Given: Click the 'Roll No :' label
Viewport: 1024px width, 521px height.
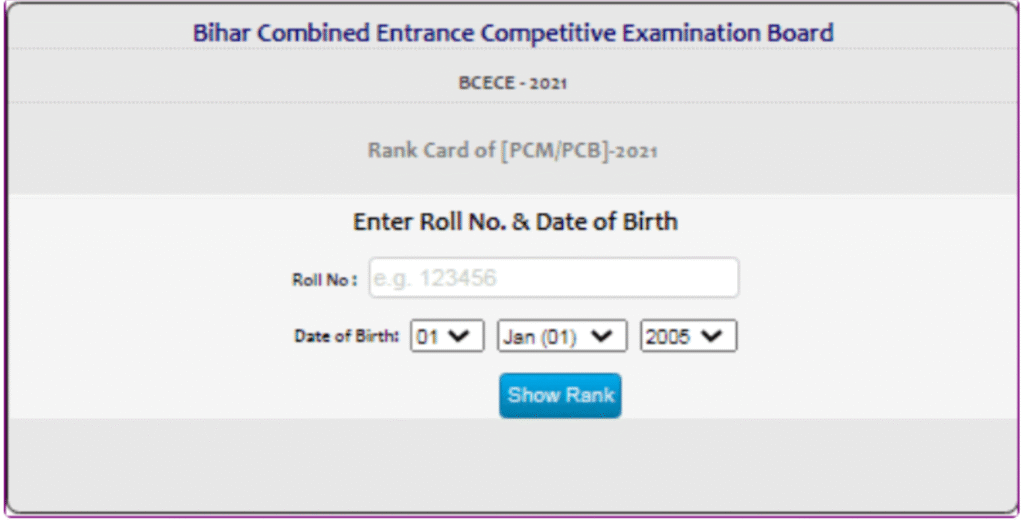Looking at the screenshot, I should [325, 280].
